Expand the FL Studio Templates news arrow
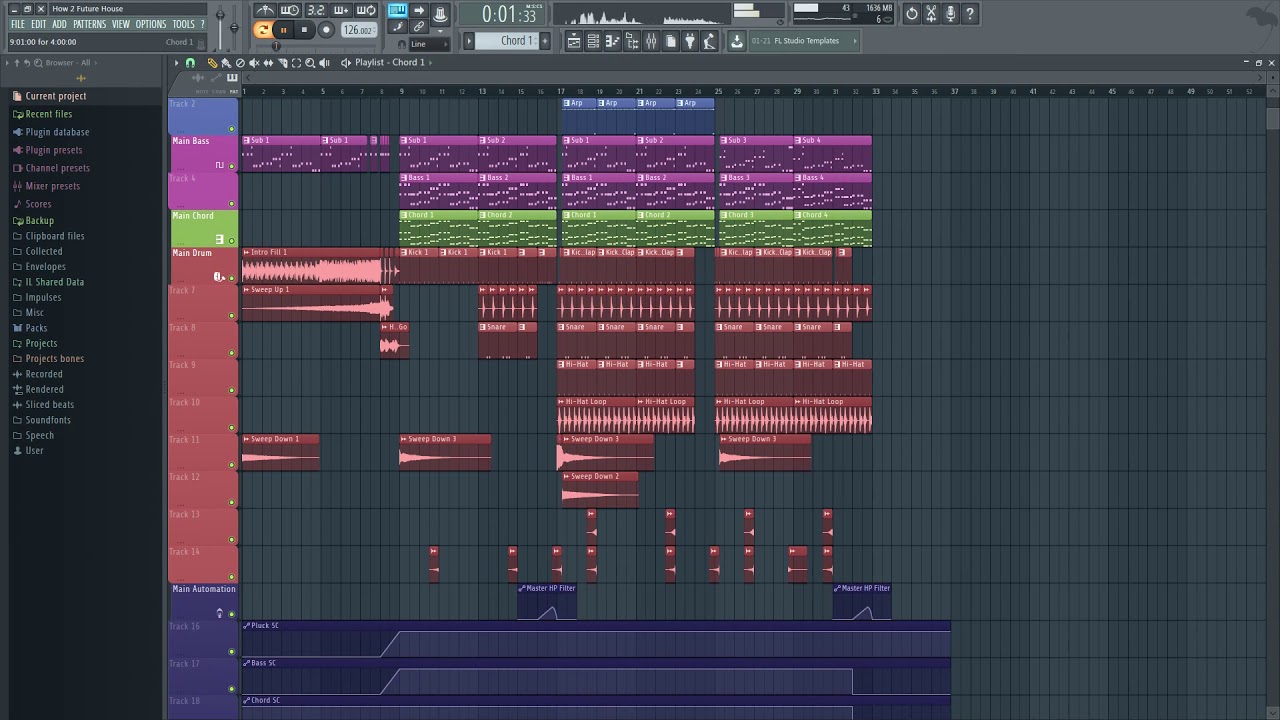Image resolution: width=1280 pixels, height=720 pixels. tap(855, 41)
